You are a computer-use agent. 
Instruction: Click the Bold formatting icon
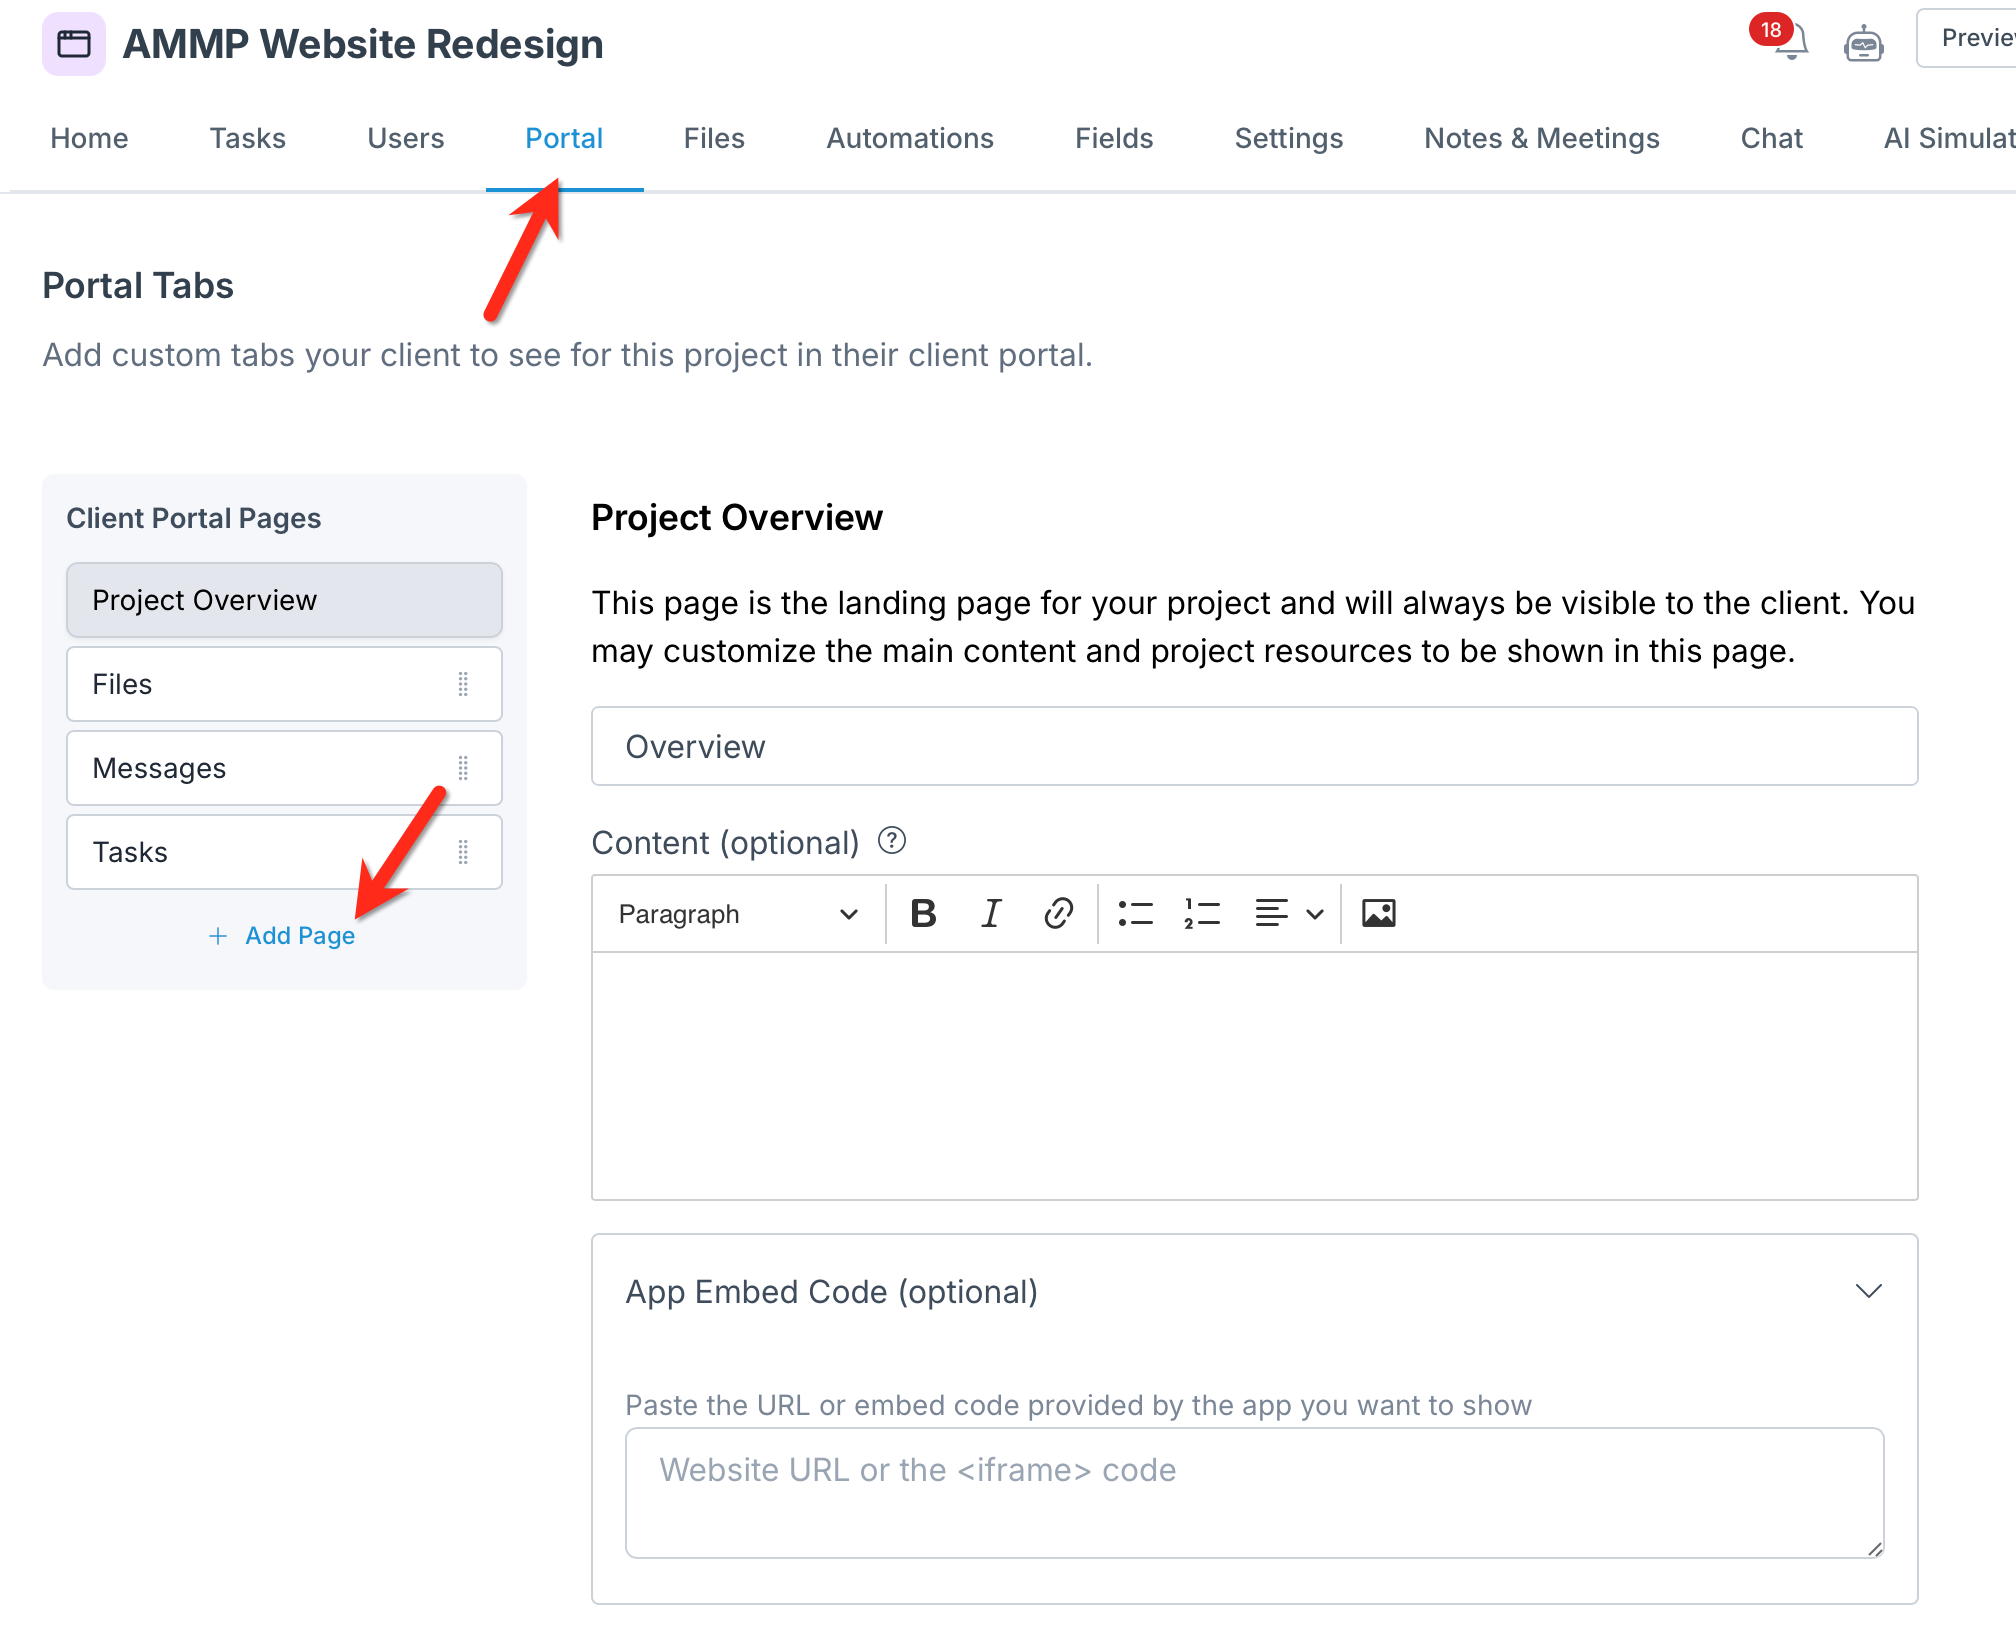pos(923,914)
